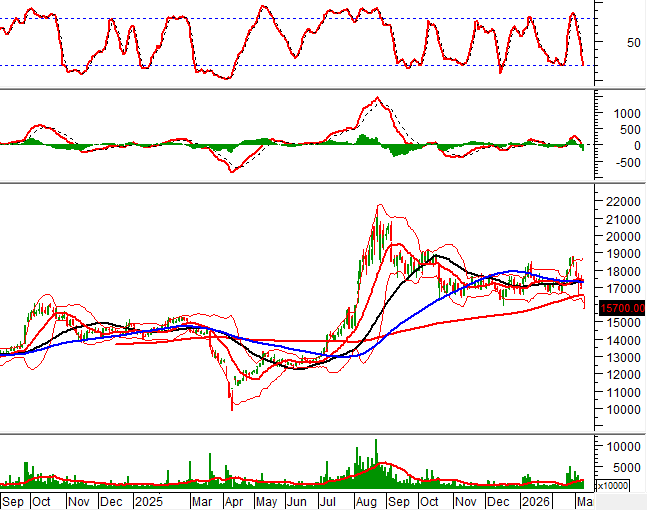
Task: Click the Aug label on the time axis
Action: (x=366, y=500)
